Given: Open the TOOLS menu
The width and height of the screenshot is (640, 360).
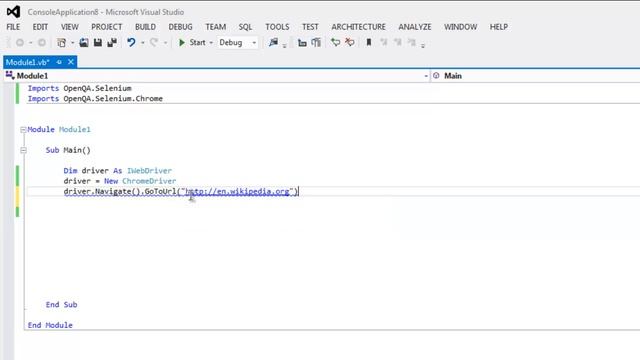Looking at the screenshot, I should (x=277, y=27).
